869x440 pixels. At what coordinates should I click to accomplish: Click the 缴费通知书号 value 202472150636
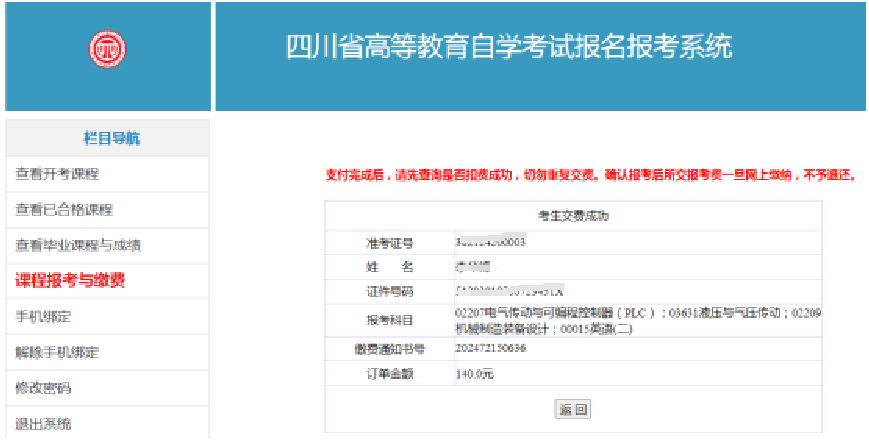point(490,349)
